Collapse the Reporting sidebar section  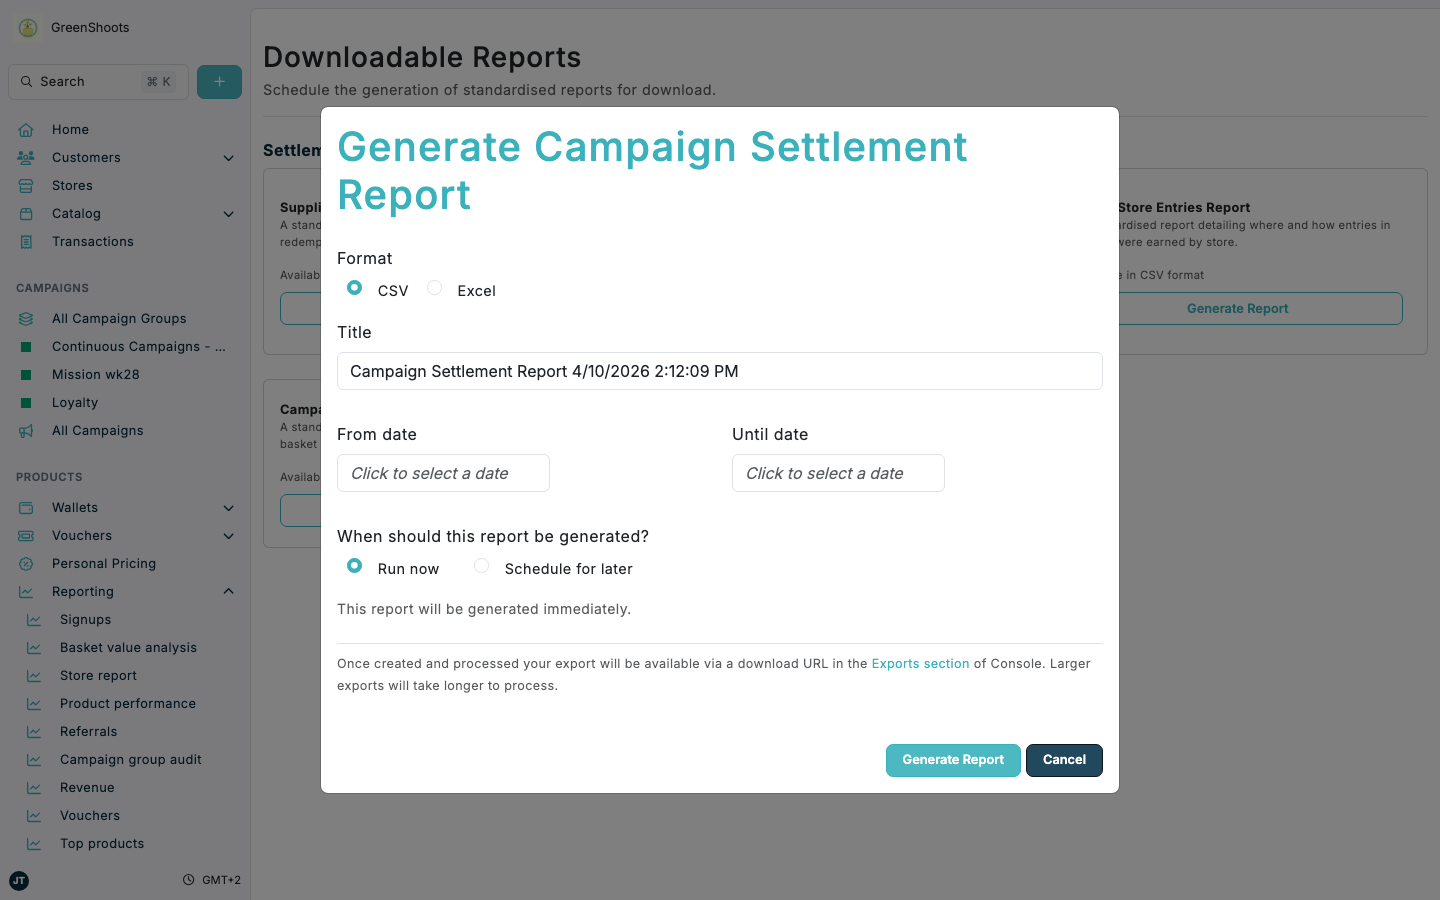point(229,591)
